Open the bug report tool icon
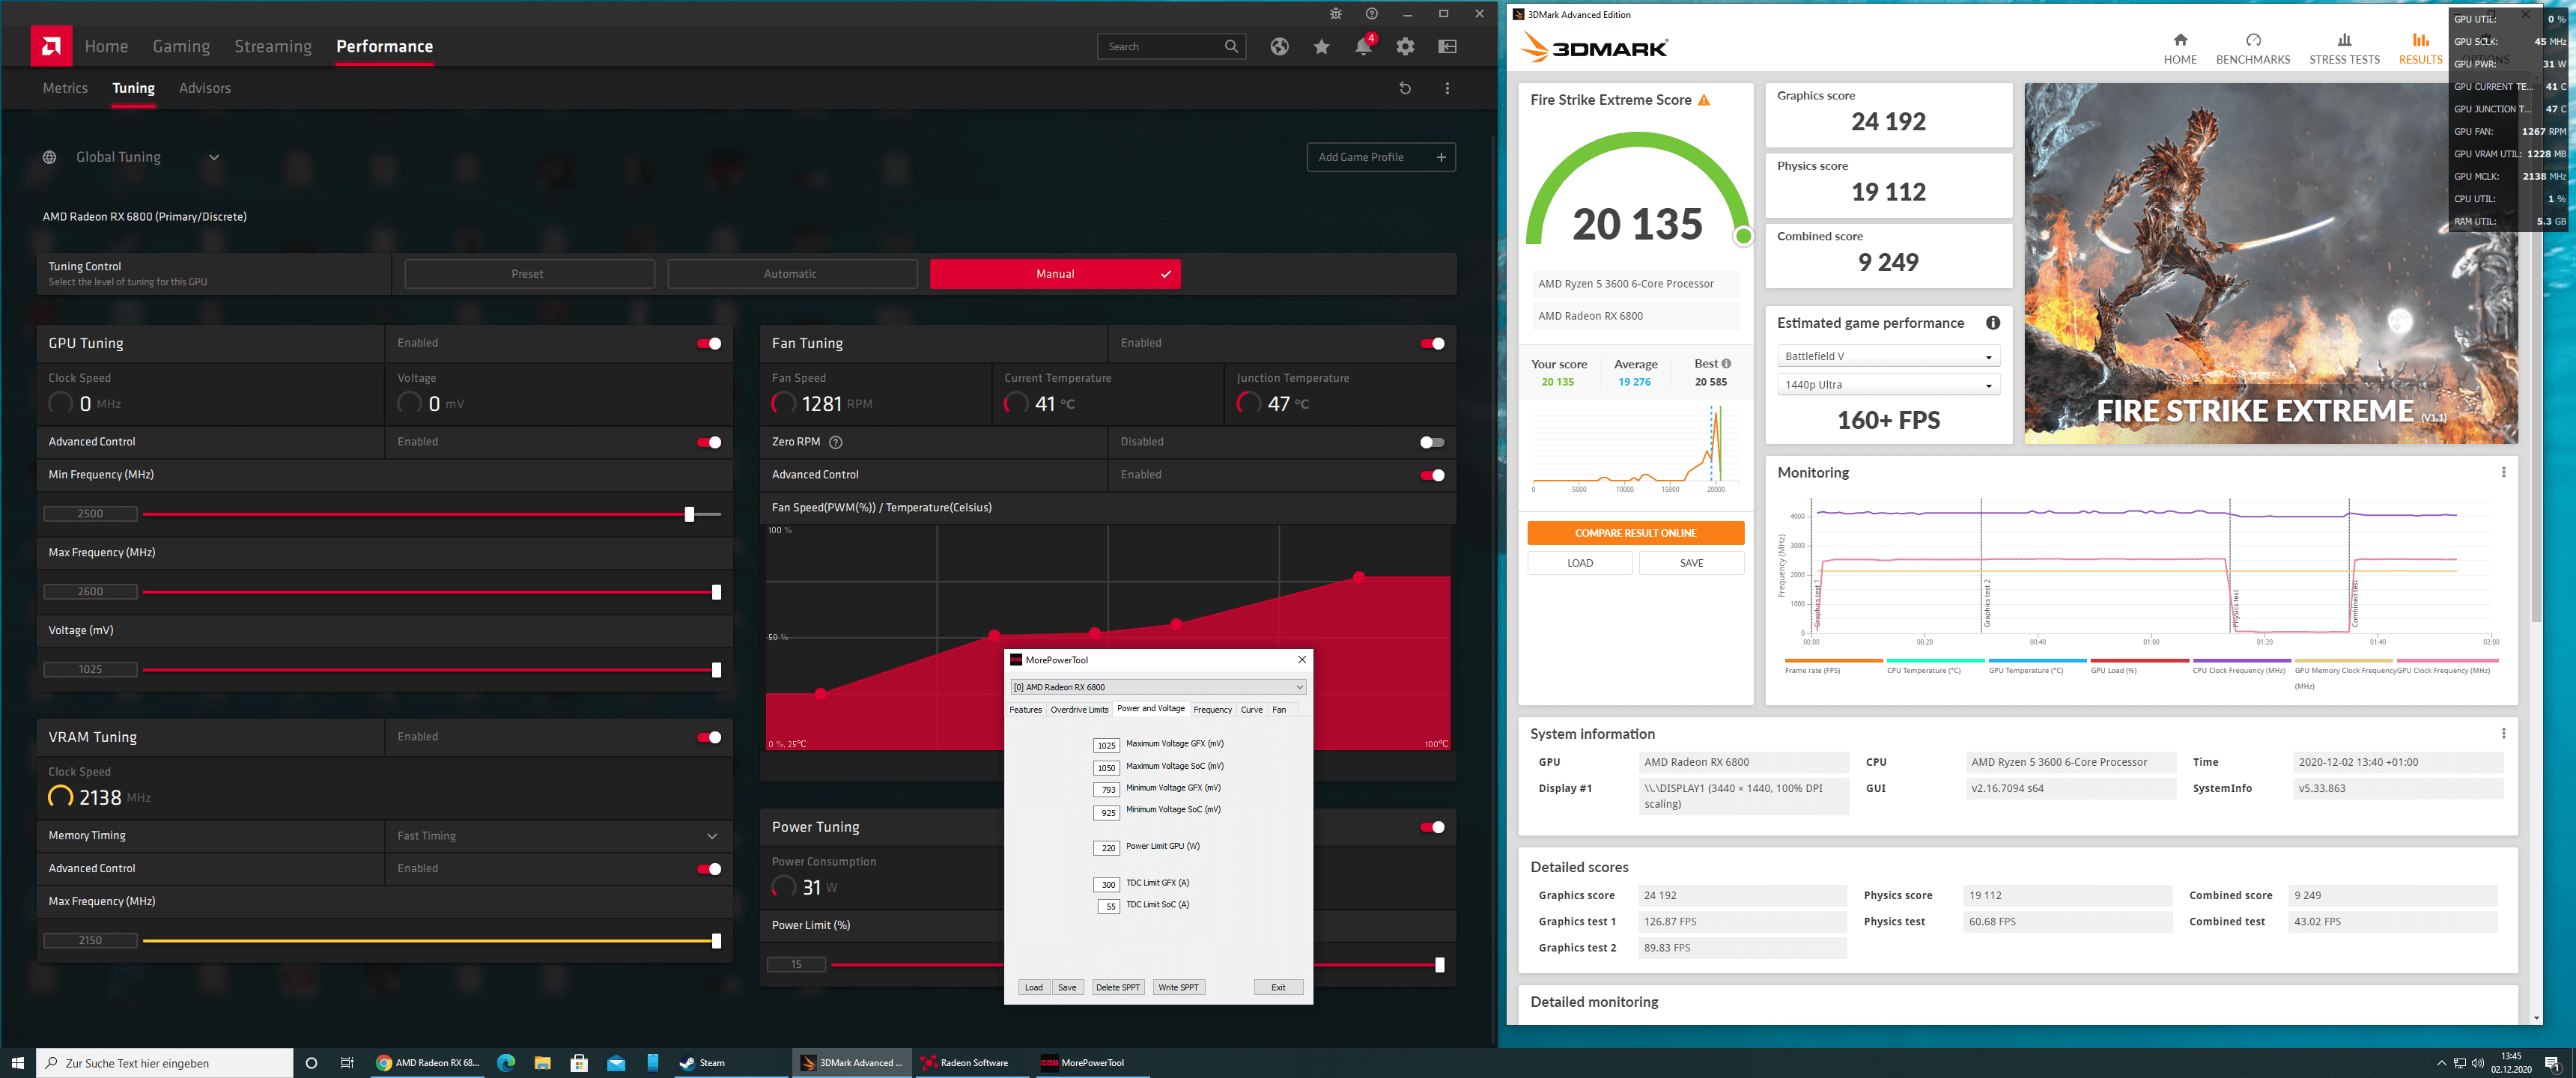The image size is (2576, 1078). 1335,14
